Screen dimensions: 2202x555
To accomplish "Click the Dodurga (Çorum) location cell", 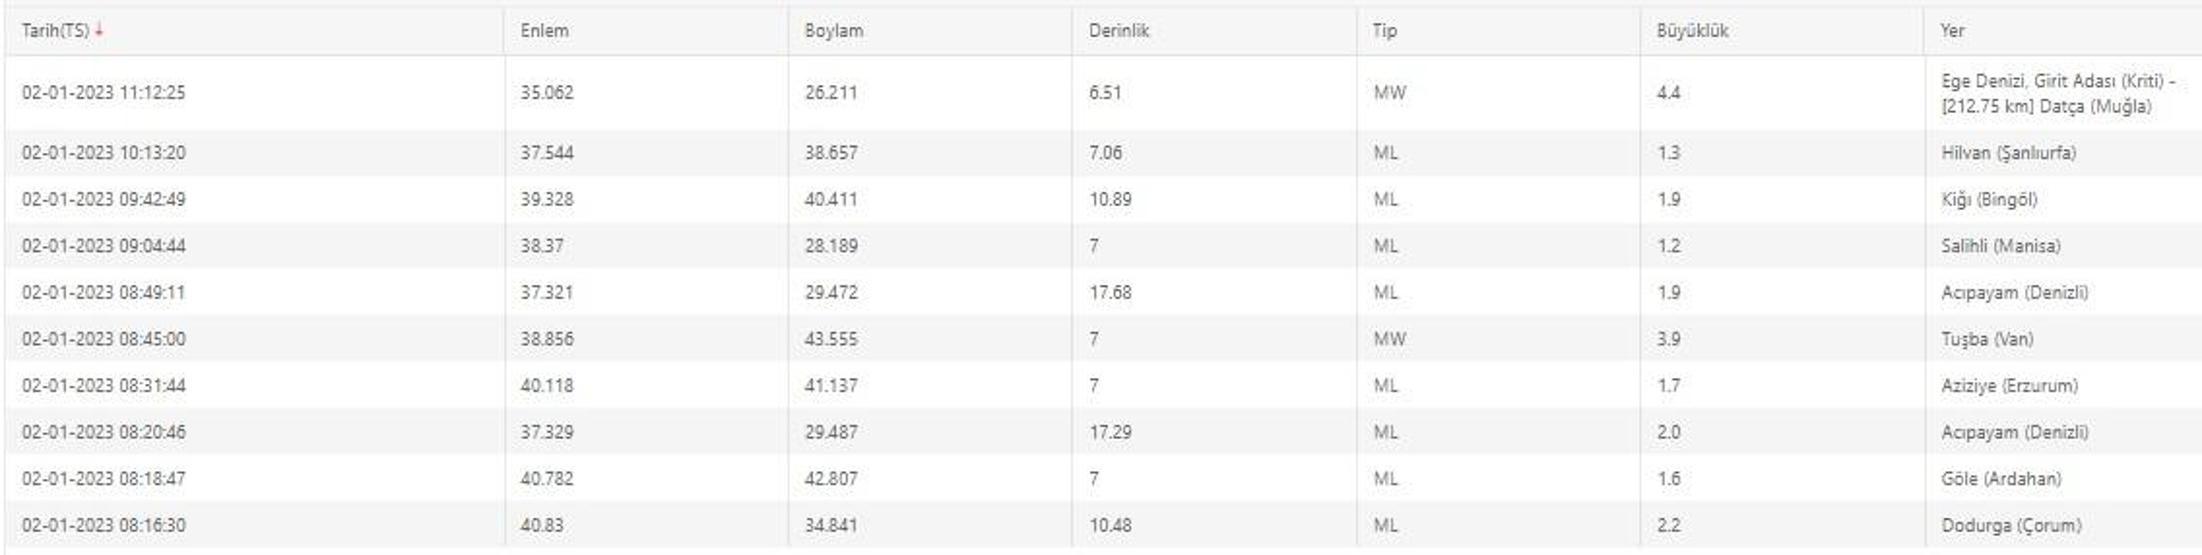I will click(x=2062, y=525).
